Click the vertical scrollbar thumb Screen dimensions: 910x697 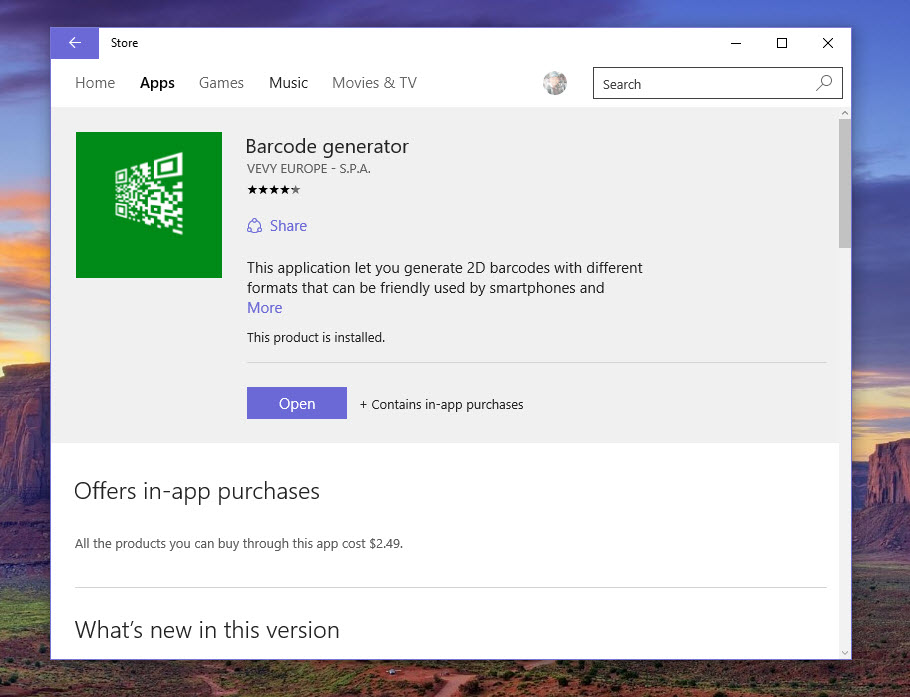tap(844, 183)
